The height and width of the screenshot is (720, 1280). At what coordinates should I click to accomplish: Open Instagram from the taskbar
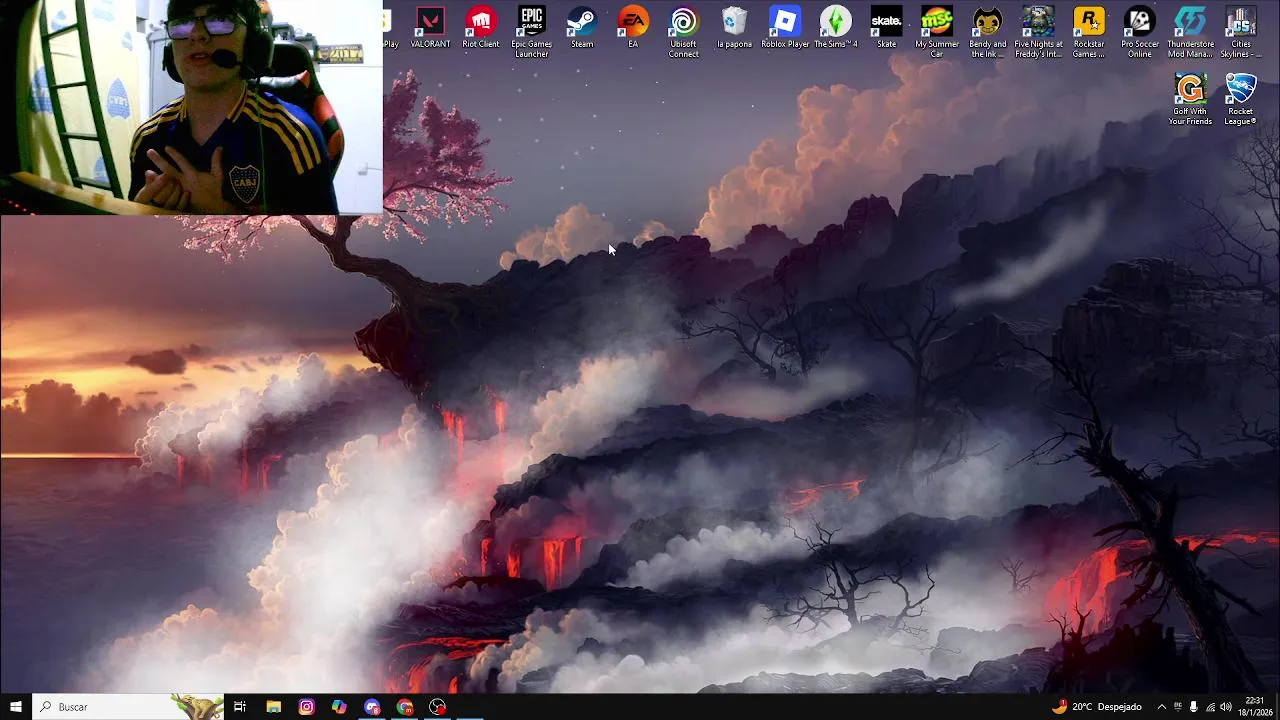tap(306, 707)
